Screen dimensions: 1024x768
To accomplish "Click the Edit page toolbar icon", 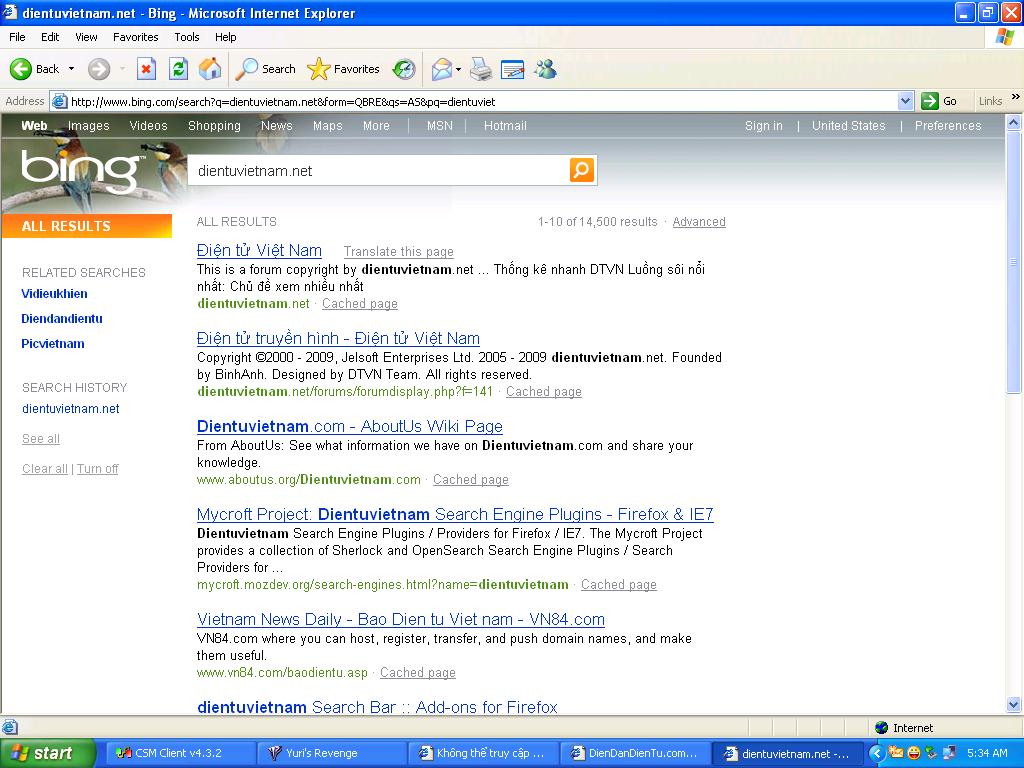I will click(513, 69).
